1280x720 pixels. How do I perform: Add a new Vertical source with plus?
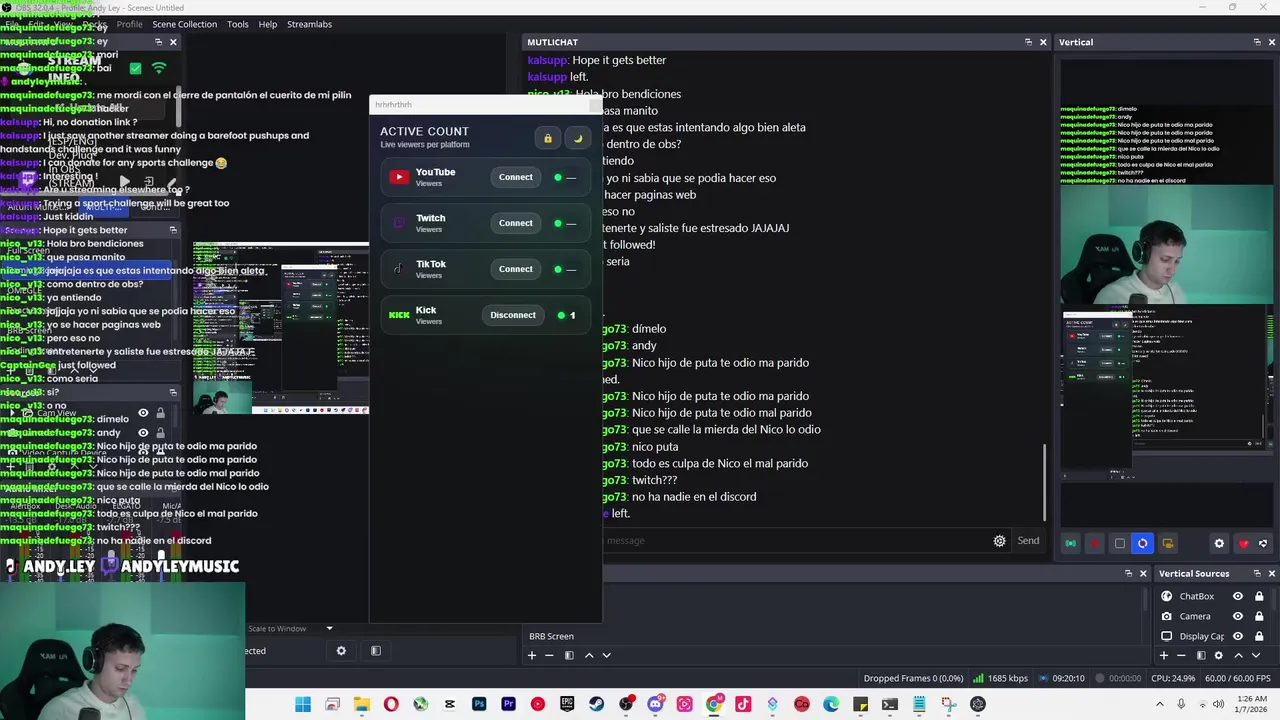[1163, 655]
